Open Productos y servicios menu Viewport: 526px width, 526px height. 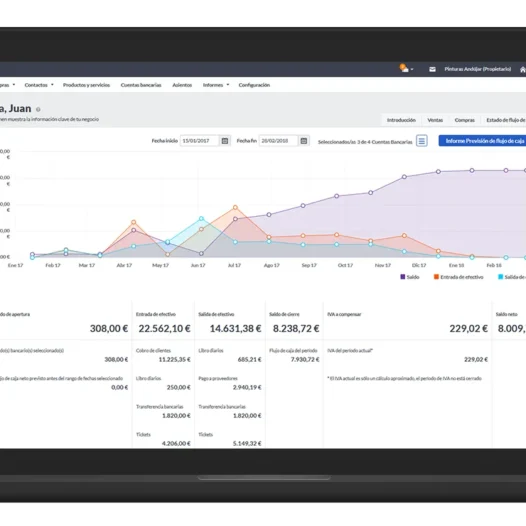[87, 85]
